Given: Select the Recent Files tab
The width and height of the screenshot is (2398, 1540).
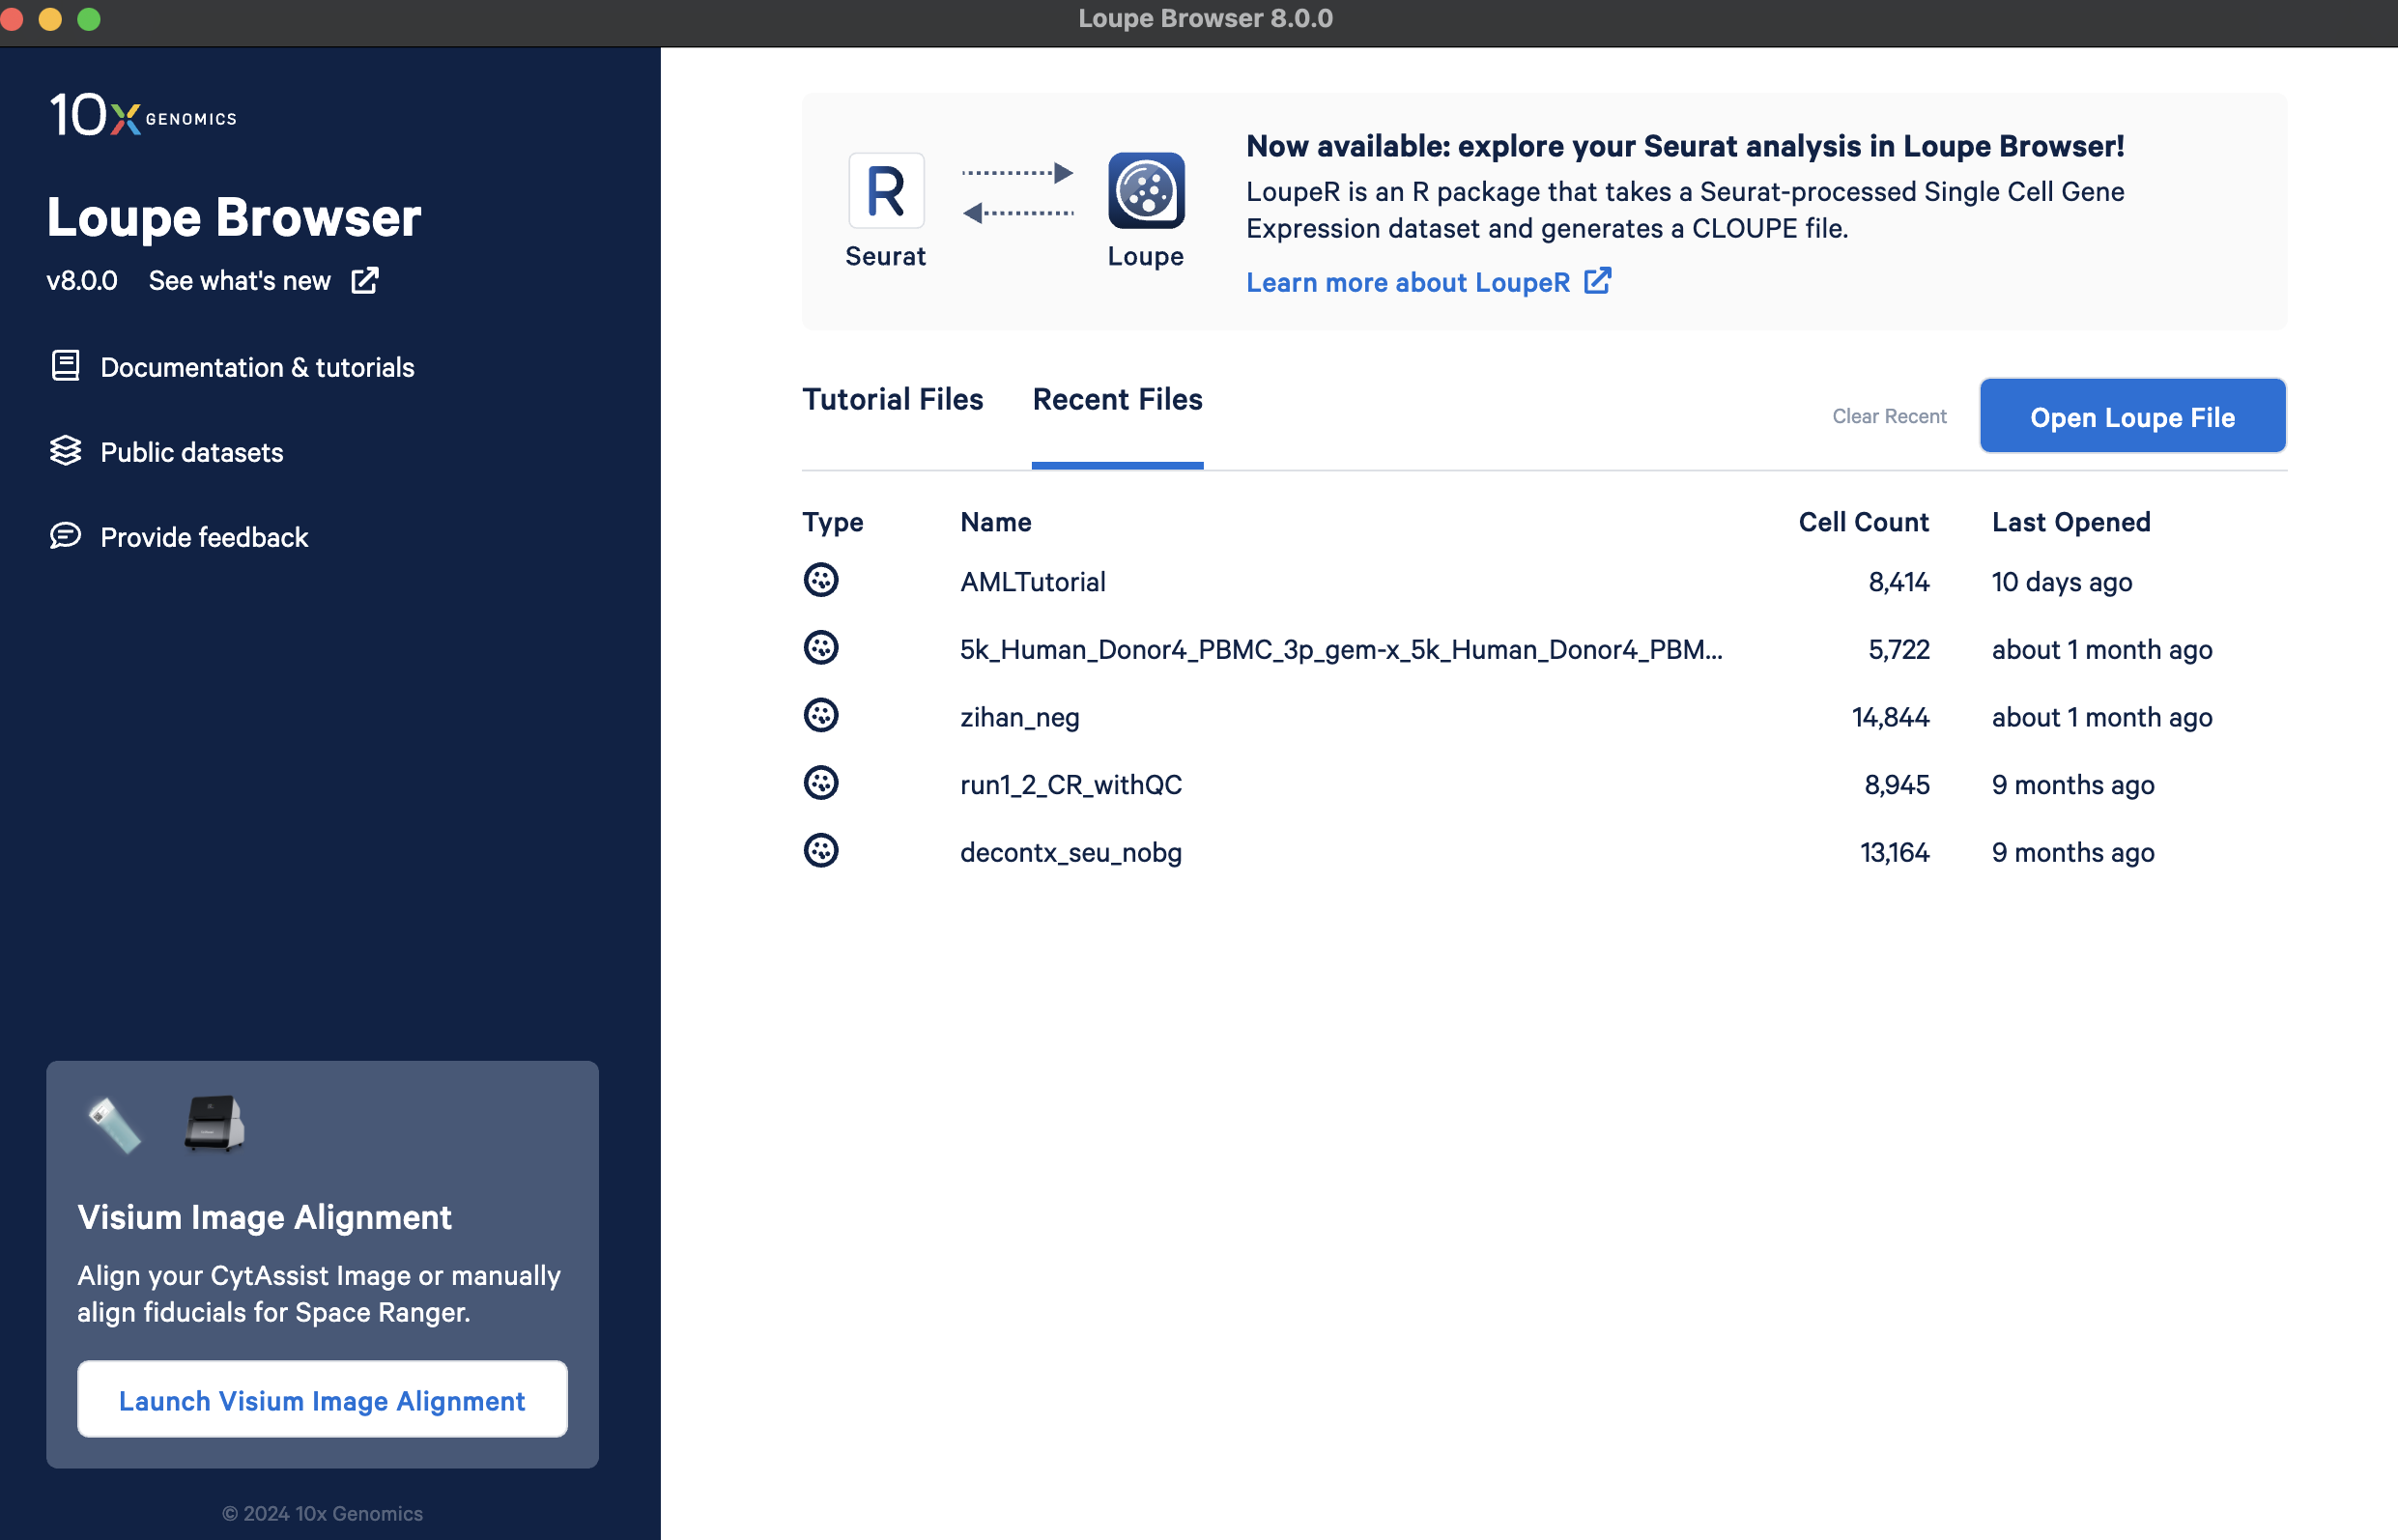Looking at the screenshot, I should point(1117,399).
